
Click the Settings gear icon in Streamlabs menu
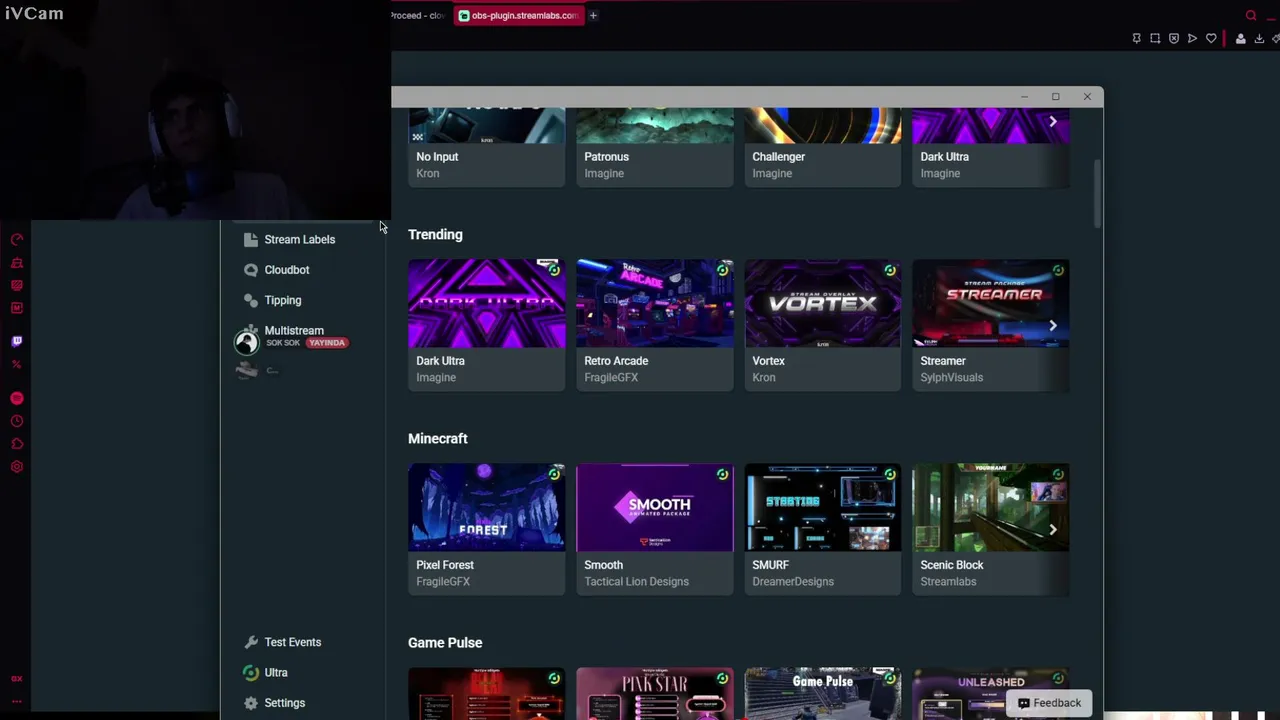pyautogui.click(x=251, y=703)
